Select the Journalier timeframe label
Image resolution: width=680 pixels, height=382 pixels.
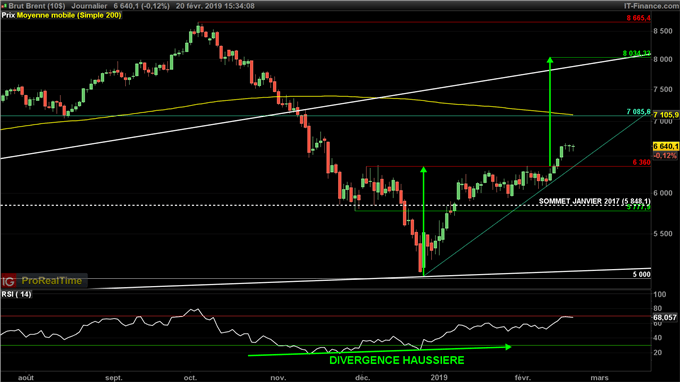click(89, 6)
